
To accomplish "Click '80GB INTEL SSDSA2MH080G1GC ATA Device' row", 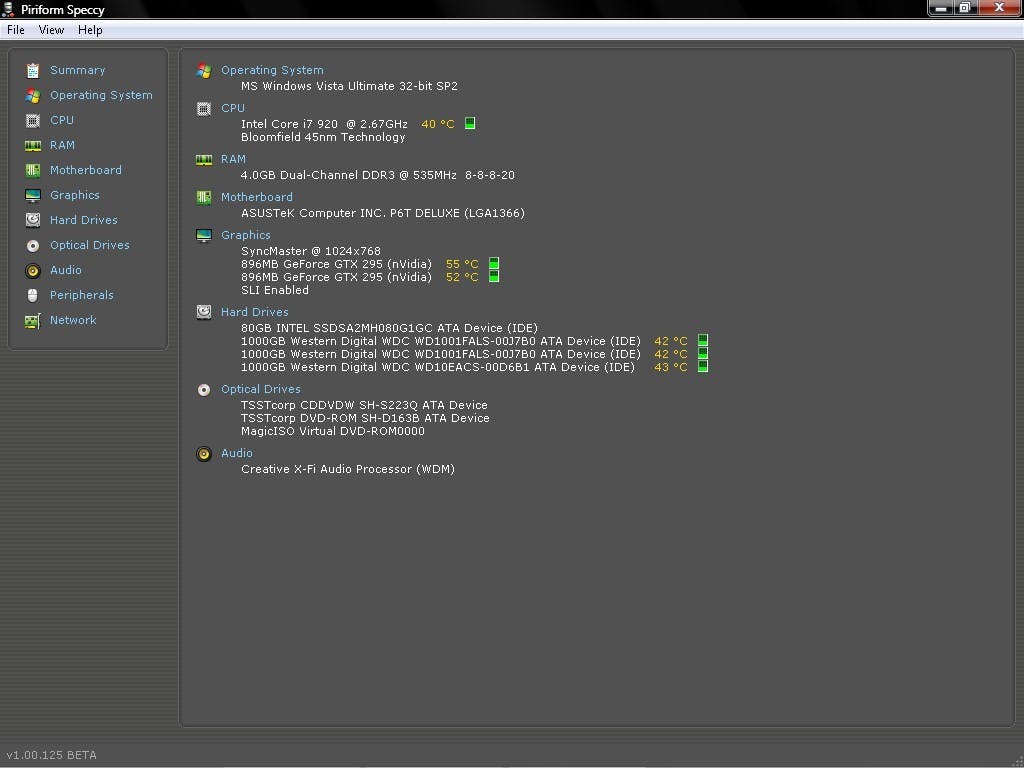I will tap(389, 328).
